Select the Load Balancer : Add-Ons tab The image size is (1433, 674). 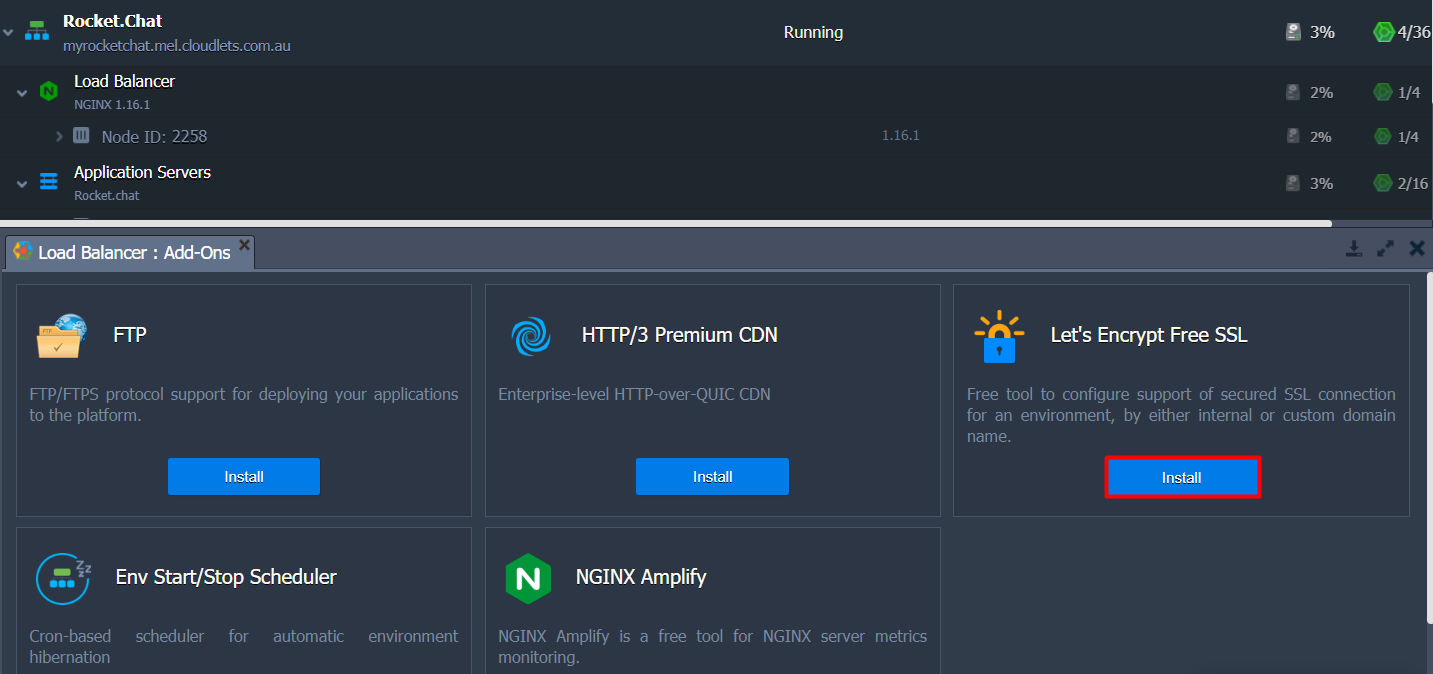click(130, 252)
